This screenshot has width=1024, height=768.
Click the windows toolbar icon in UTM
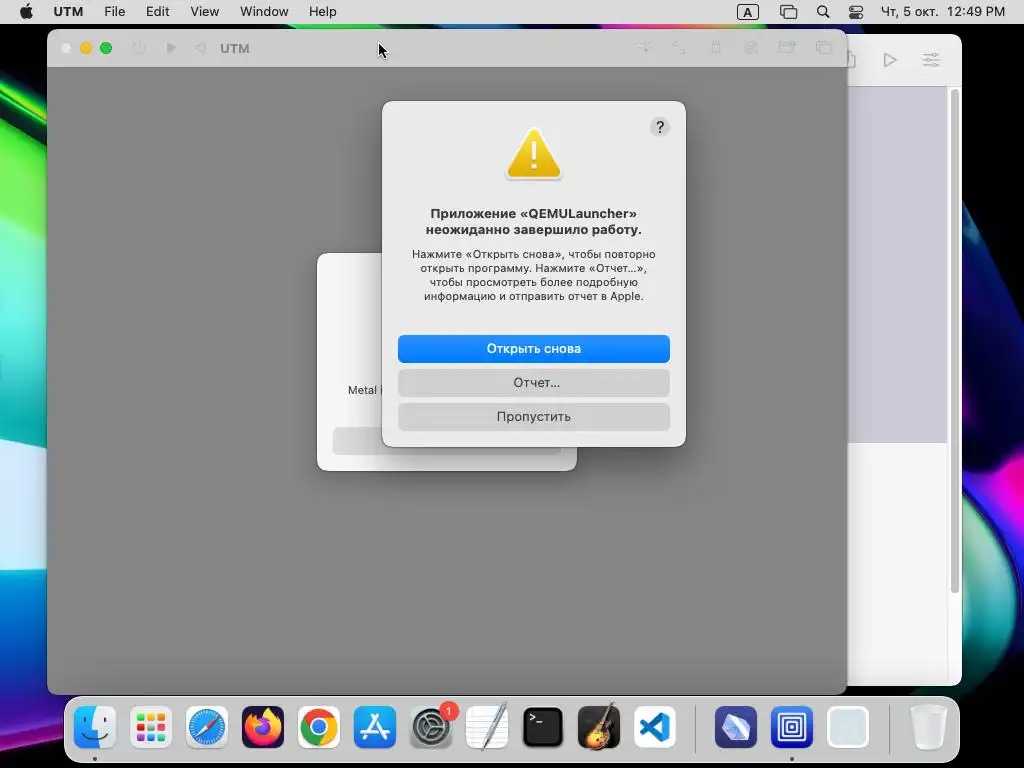point(824,47)
